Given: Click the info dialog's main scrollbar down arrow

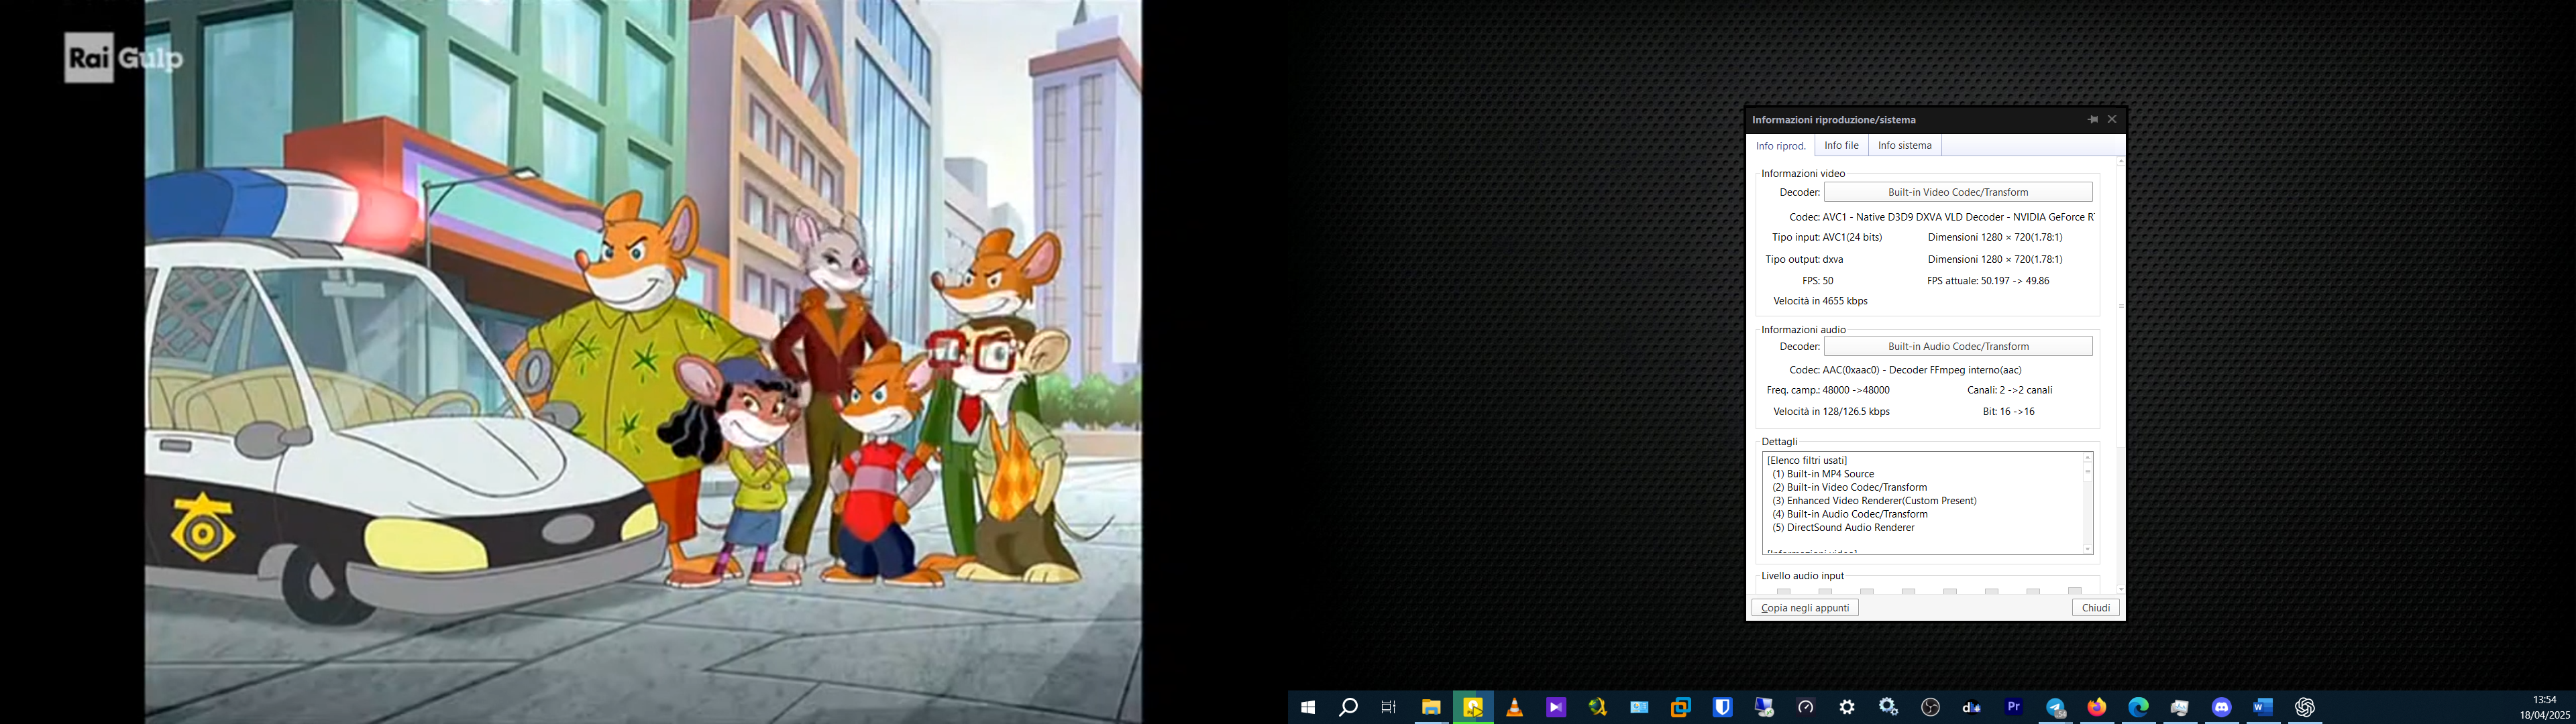Looking at the screenshot, I should [x=2121, y=589].
